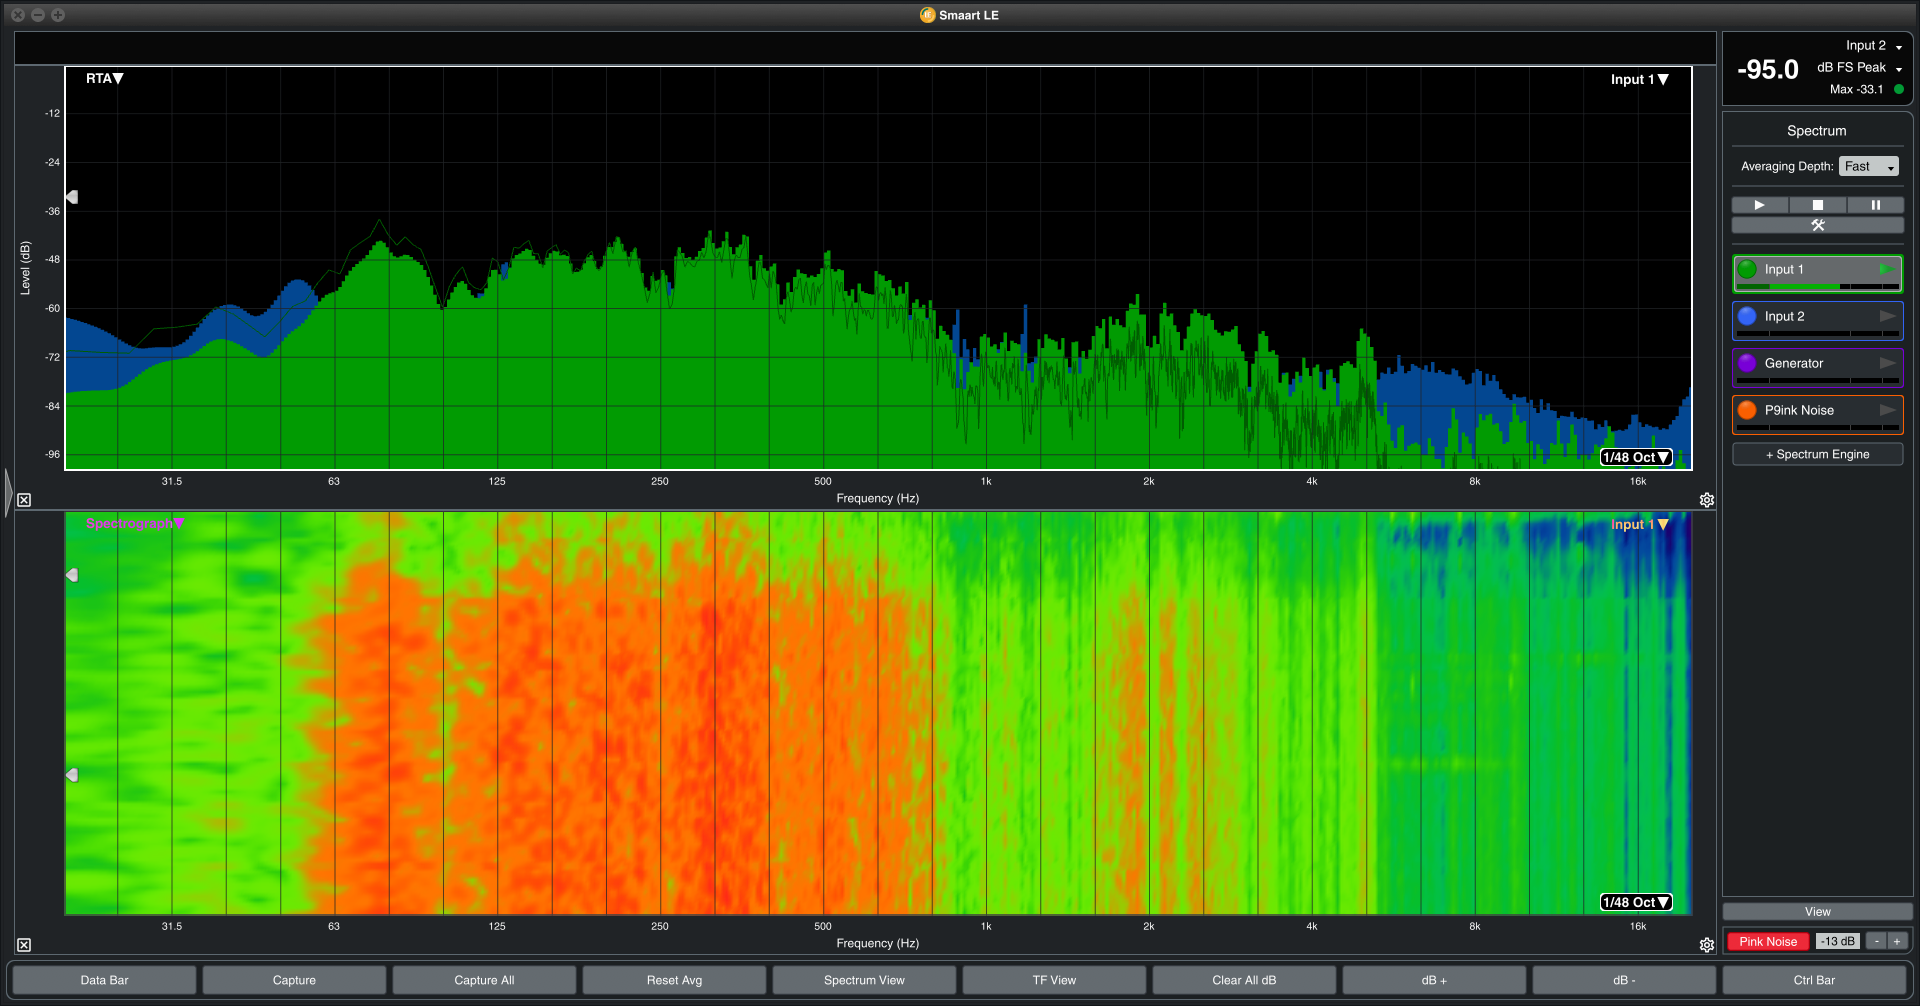This screenshot has height=1006, width=1920.
Task: Close the Spectrograph pane with its X box
Action: [x=24, y=945]
